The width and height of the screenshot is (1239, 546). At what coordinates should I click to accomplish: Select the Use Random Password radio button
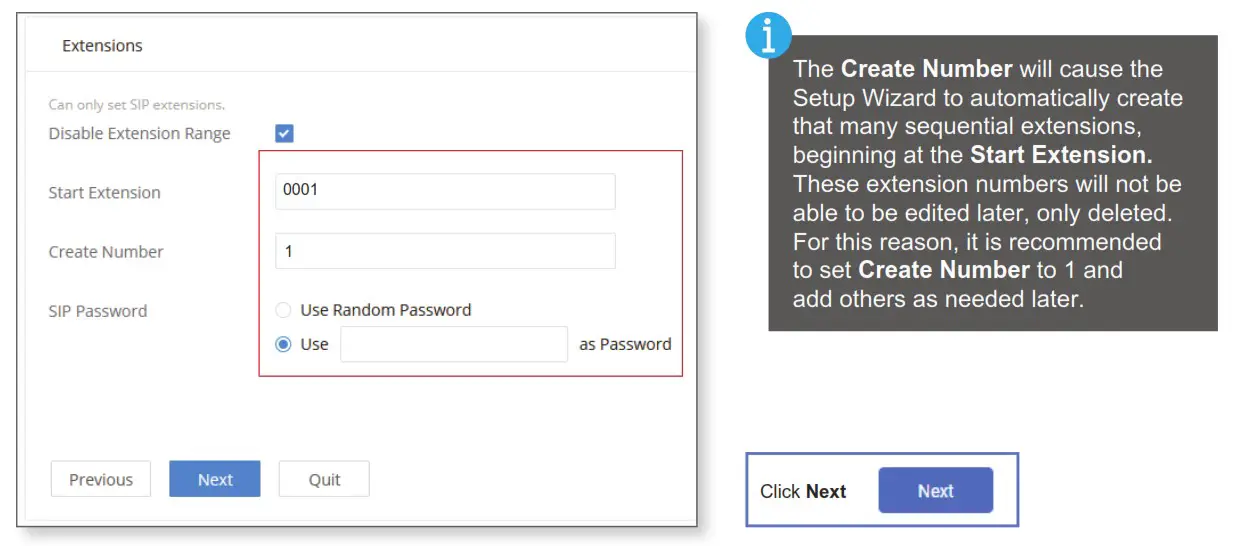click(x=284, y=310)
